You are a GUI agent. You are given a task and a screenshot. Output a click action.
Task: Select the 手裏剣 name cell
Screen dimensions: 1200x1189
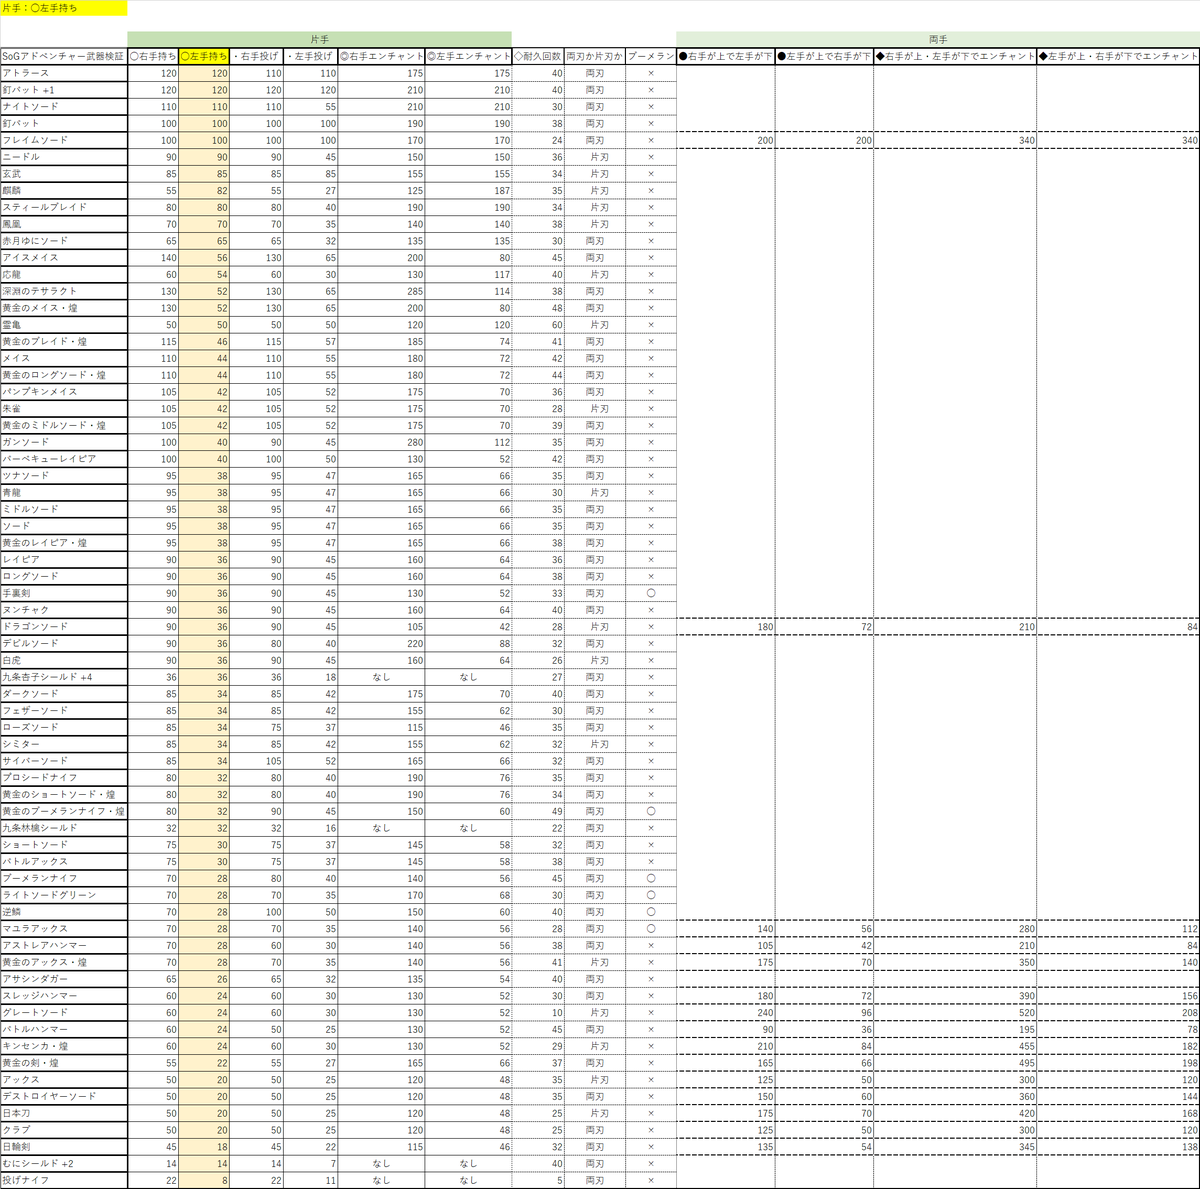coord(64,593)
